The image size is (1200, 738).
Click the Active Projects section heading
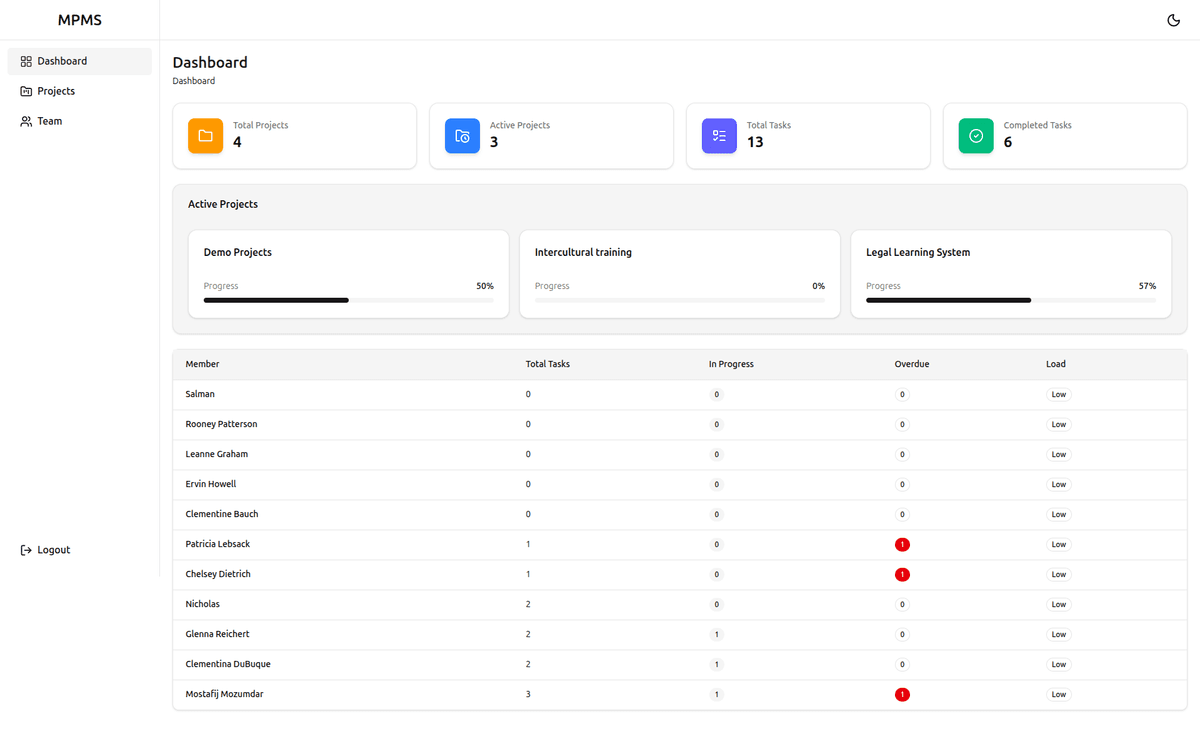click(223, 204)
